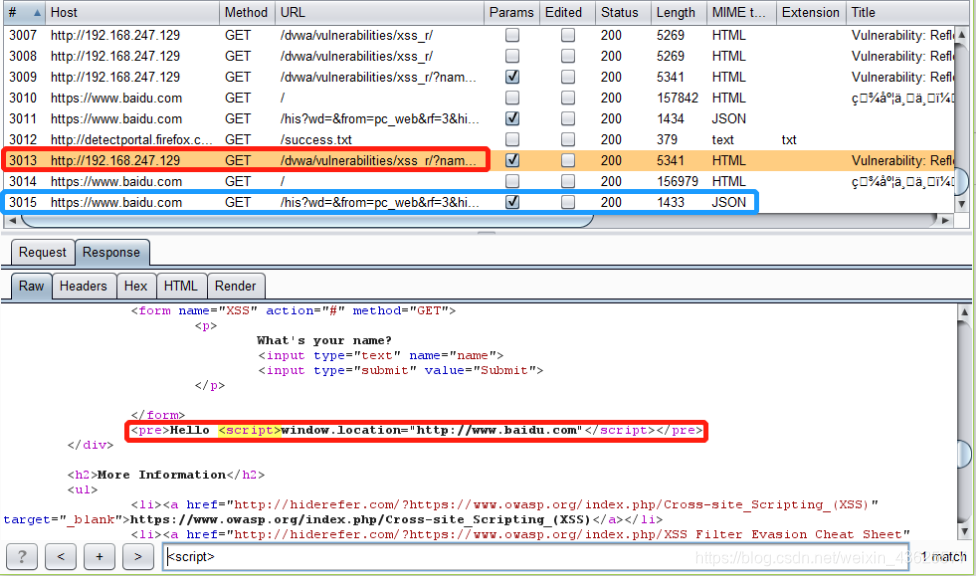Sort history by Host column
The width and height of the screenshot is (976, 576).
[x=133, y=12]
